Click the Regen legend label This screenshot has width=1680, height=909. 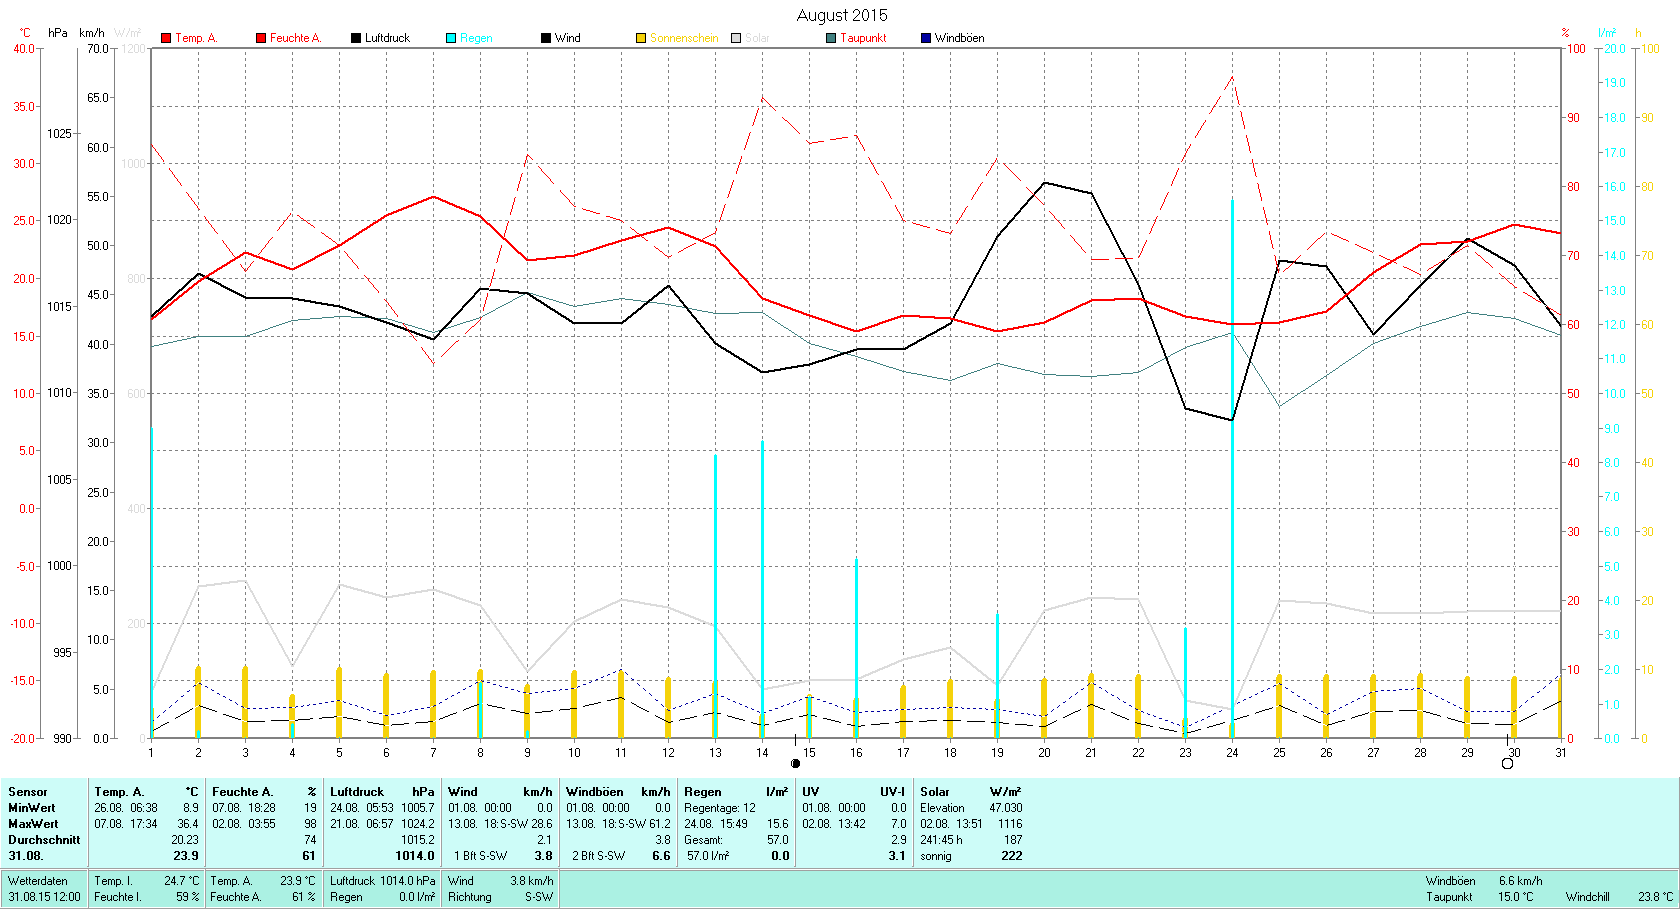pos(476,38)
